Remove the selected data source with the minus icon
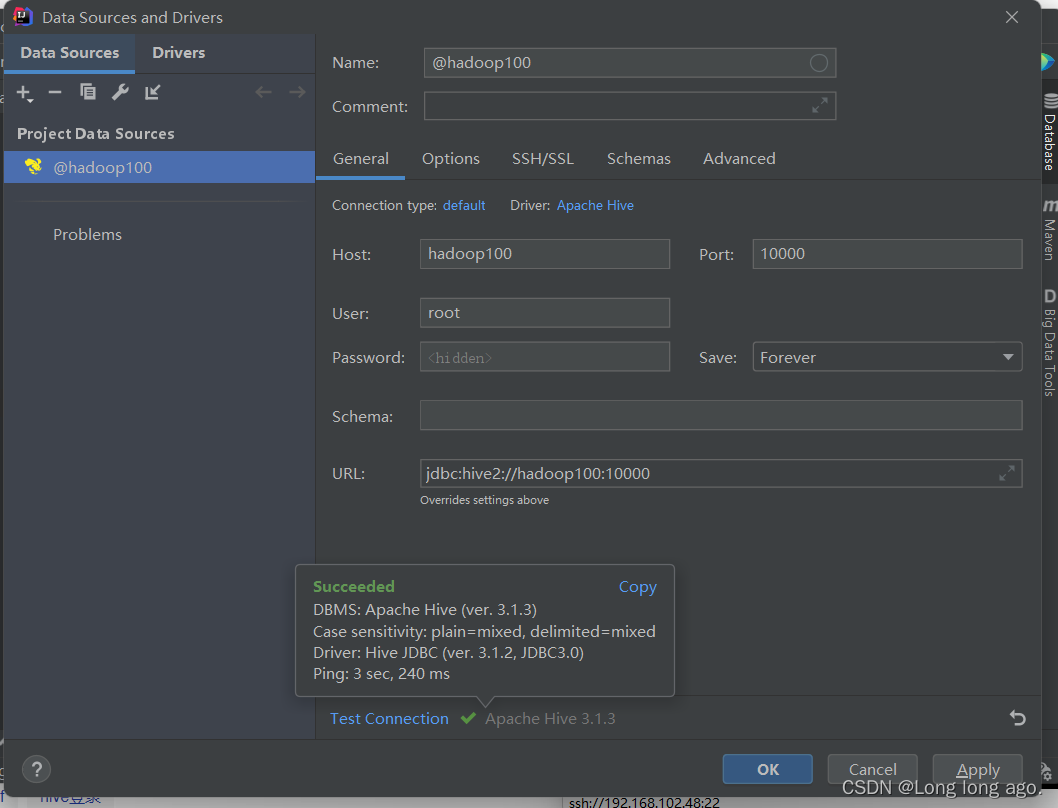The image size is (1058, 808). 56,92
